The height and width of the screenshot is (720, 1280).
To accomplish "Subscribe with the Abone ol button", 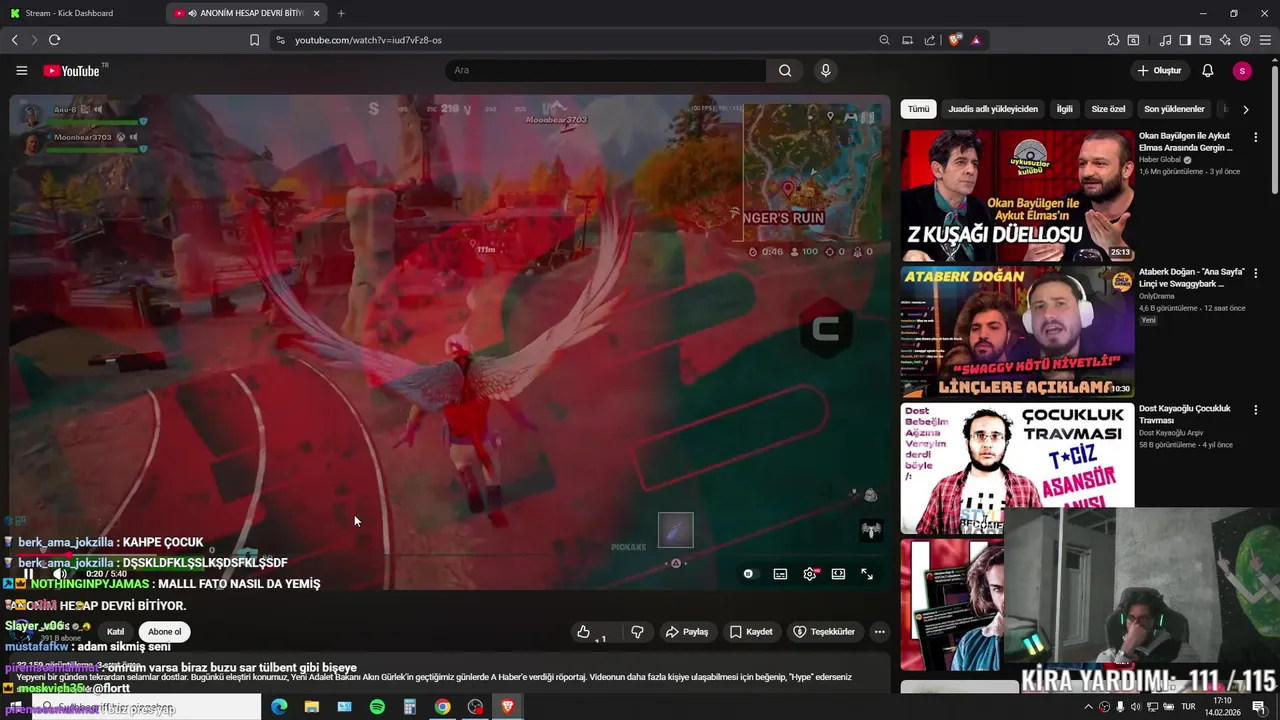I will pos(165,632).
